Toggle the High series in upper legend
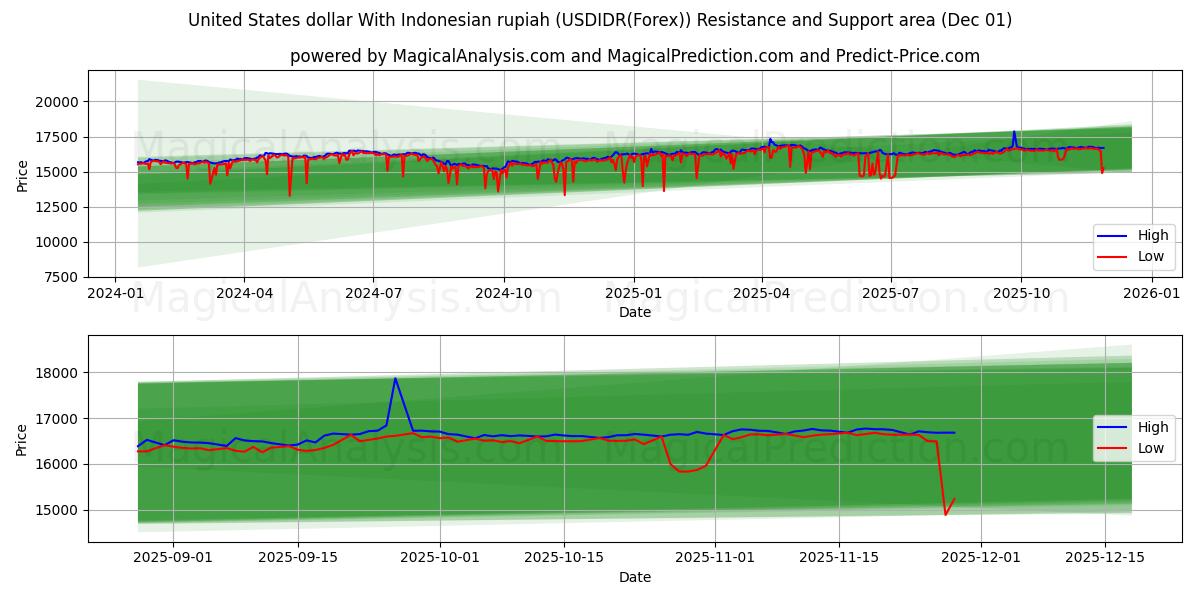Screen dimensions: 1200x600 [x=1152, y=234]
